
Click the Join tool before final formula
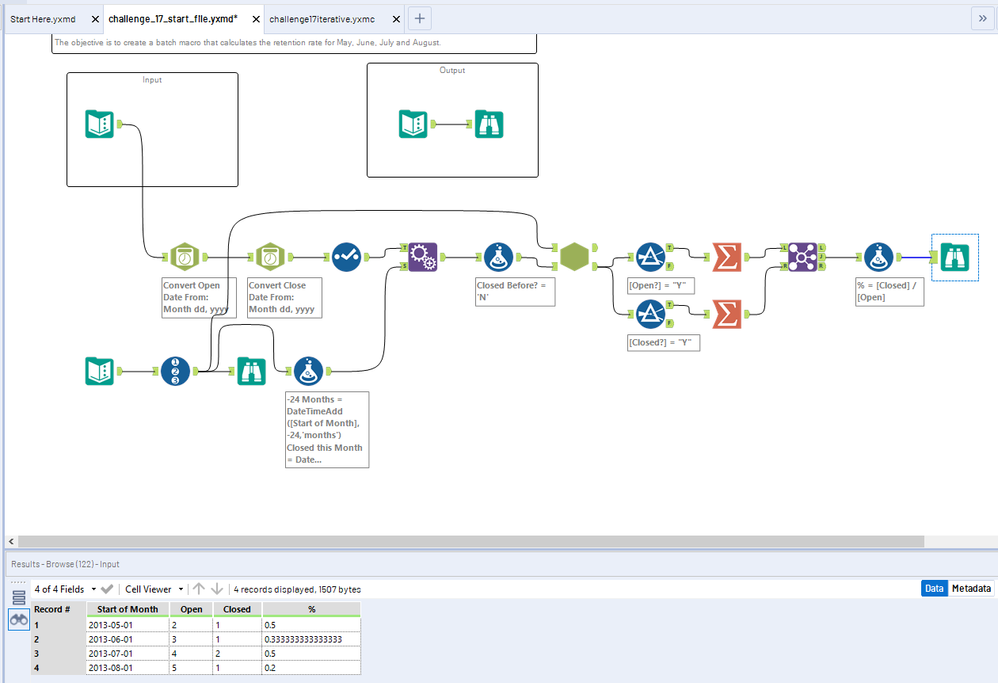click(x=803, y=257)
